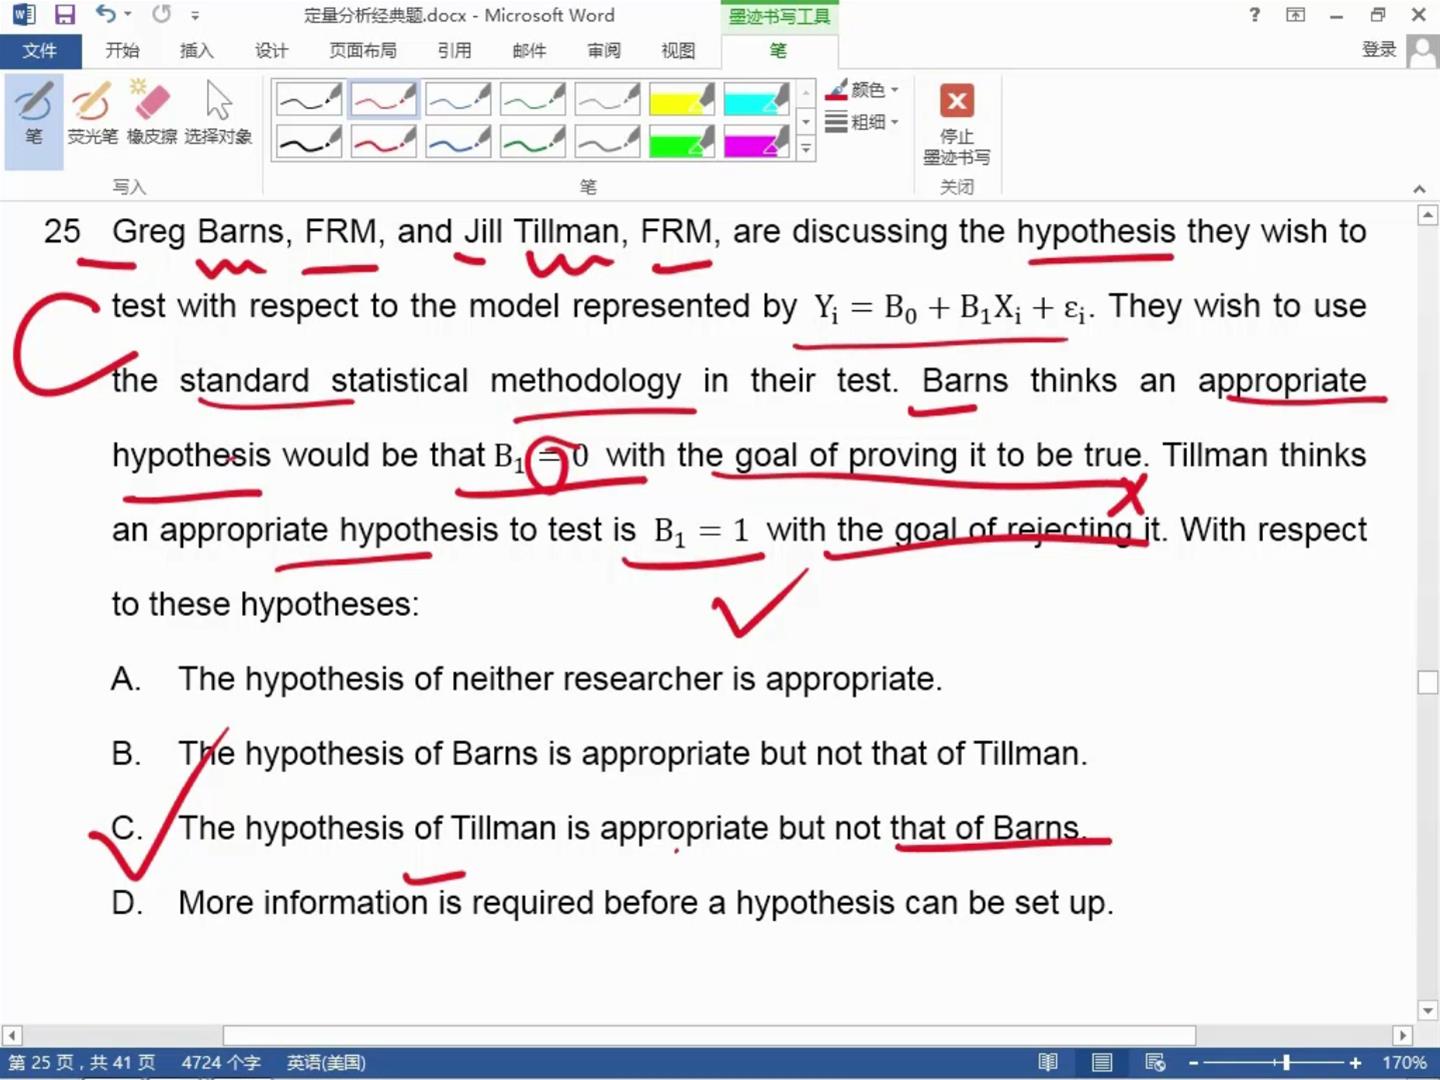Switch to Web Layout view in status bar

[x=1155, y=1062]
